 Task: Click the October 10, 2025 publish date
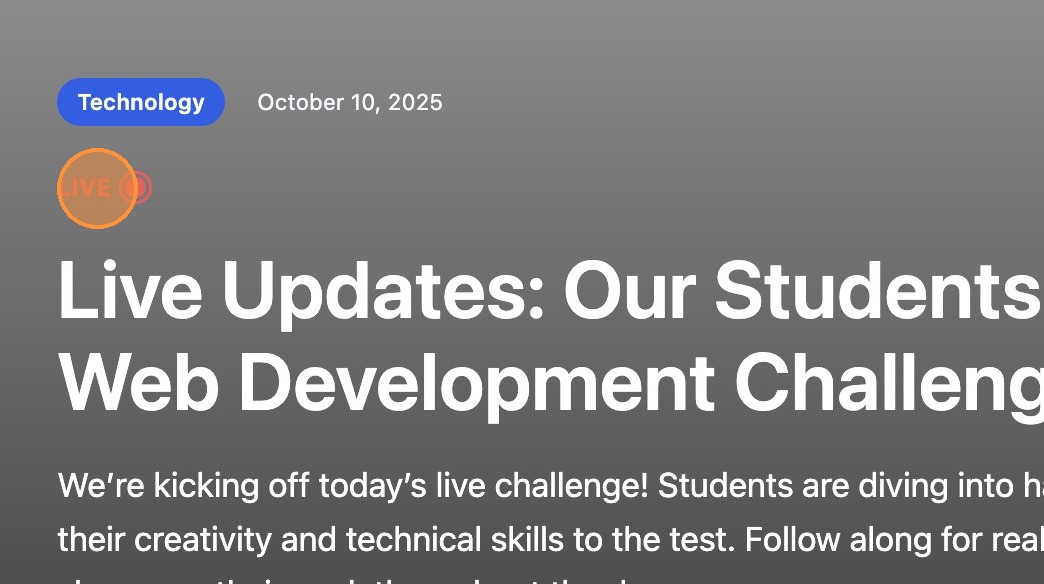pos(349,102)
